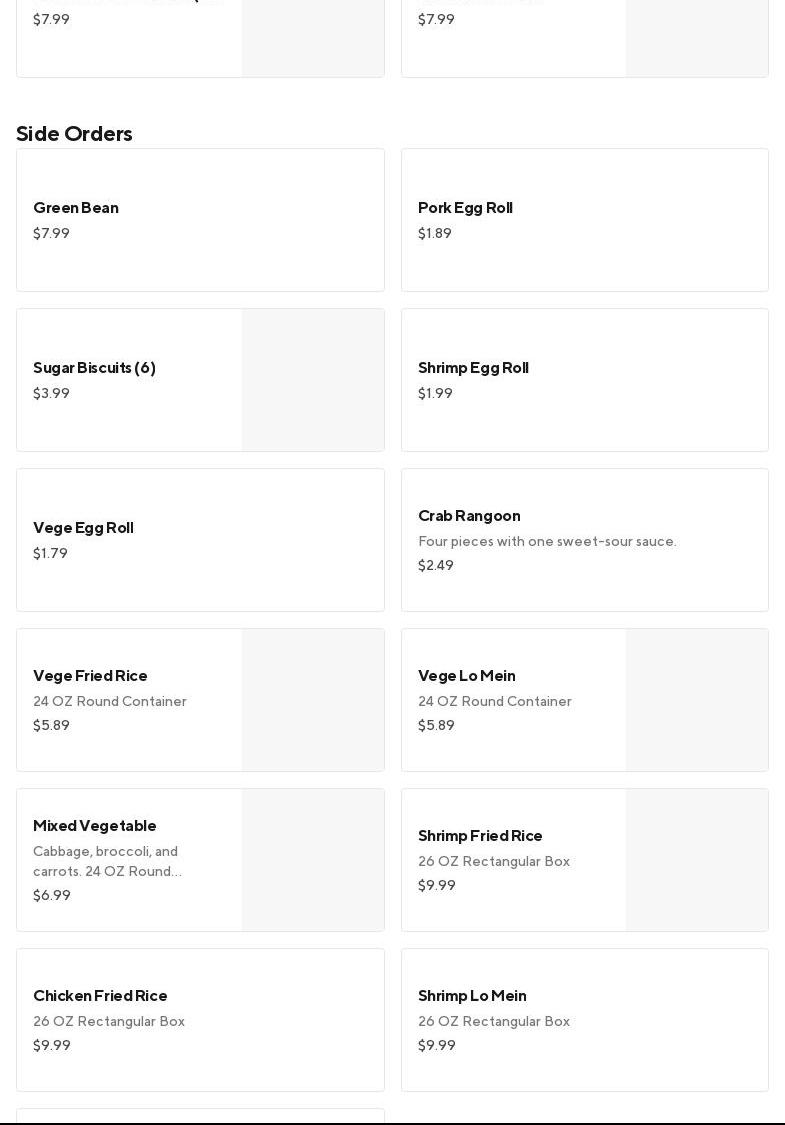785x1125 pixels.
Task: Open the Crab Rangoon item title
Action: [469, 516]
